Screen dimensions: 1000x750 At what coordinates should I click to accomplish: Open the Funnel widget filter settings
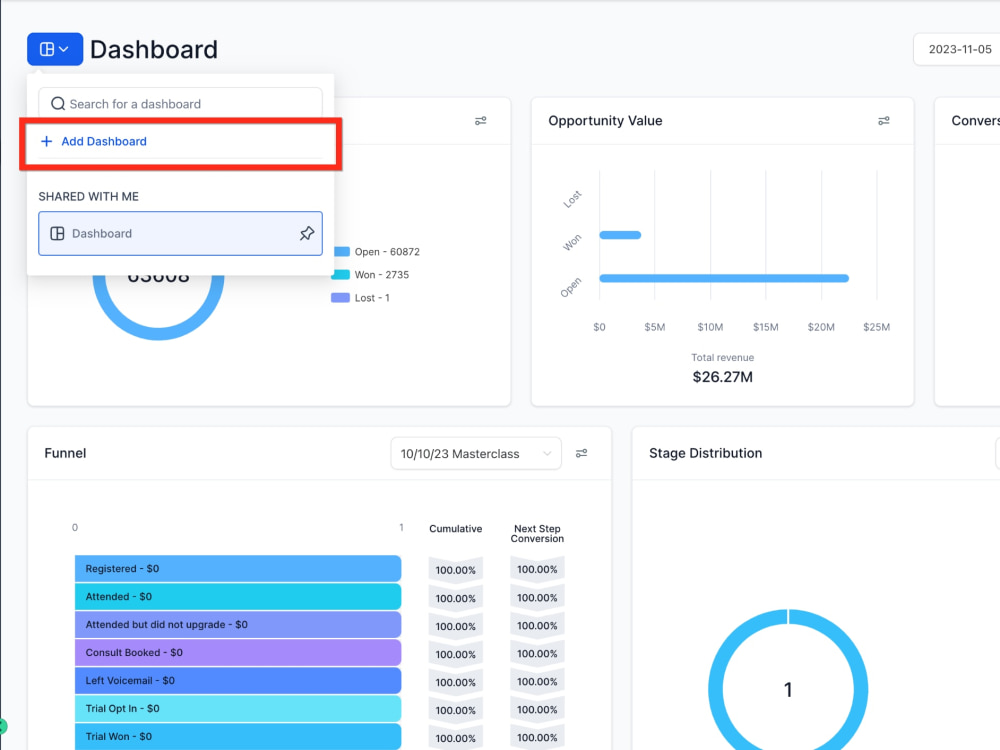pyautogui.click(x=581, y=453)
